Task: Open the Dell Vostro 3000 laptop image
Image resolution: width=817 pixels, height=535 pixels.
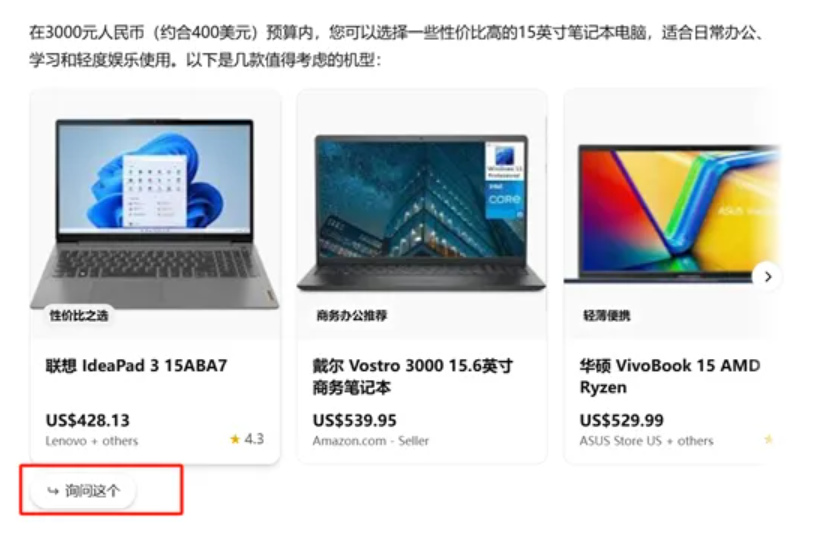Action: [422, 213]
